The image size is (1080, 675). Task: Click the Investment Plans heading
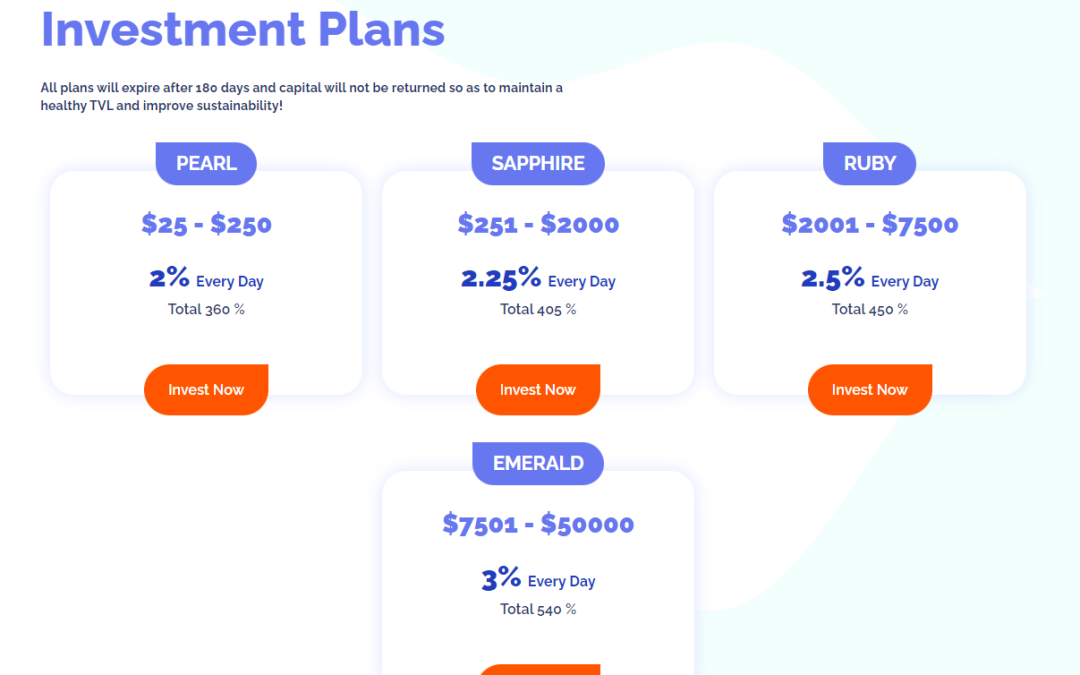pyautogui.click(x=243, y=30)
